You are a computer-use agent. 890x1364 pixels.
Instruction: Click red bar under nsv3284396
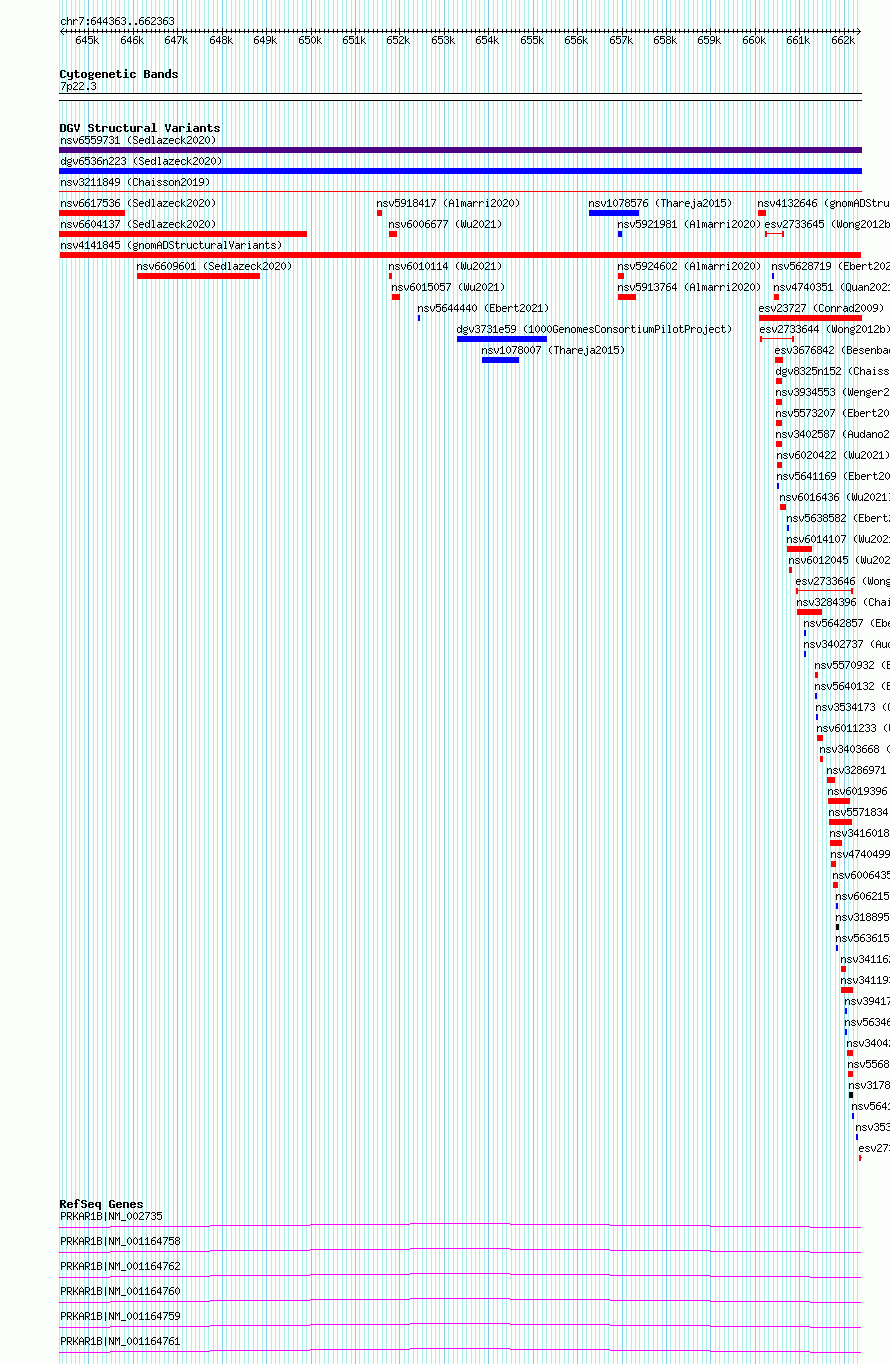809,612
